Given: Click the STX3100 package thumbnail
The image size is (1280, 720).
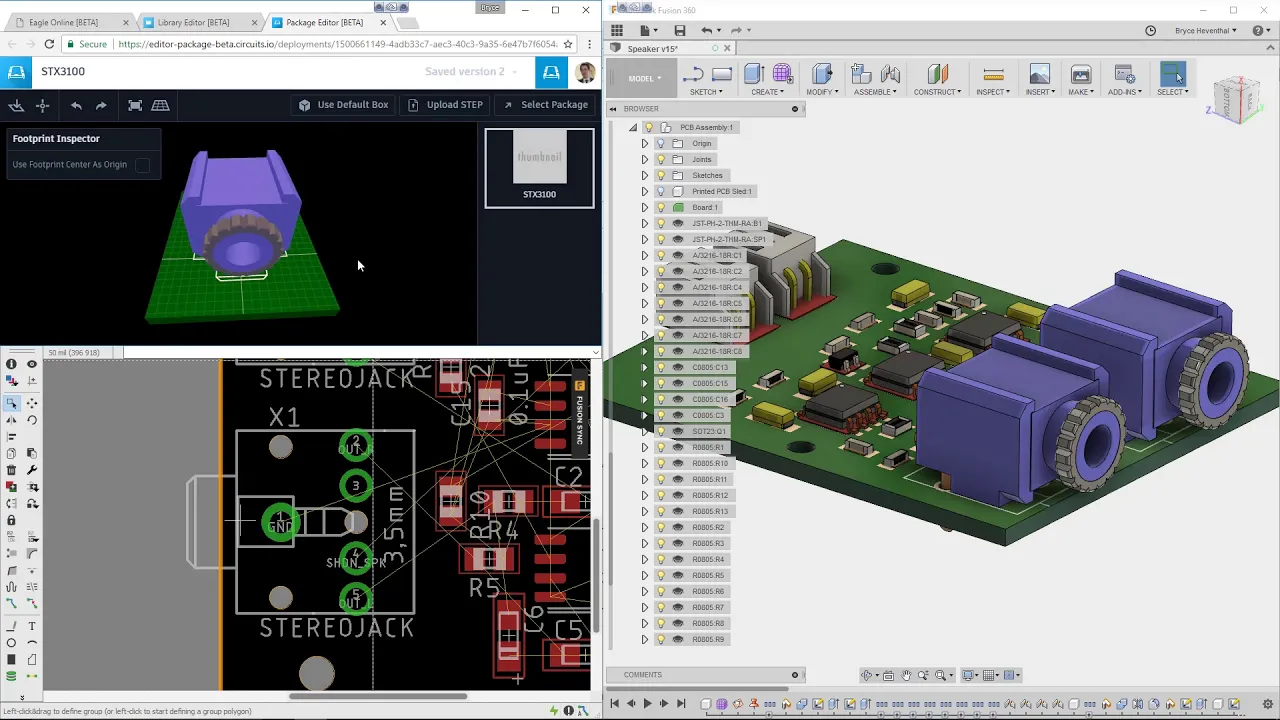Looking at the screenshot, I should (539, 168).
